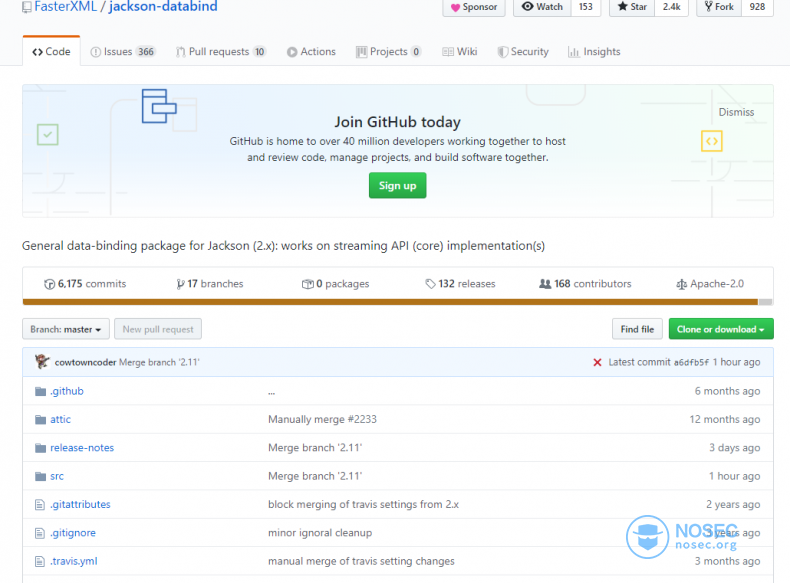Open the 0 packages link
Screen dimensions: 790x583
pos(336,284)
